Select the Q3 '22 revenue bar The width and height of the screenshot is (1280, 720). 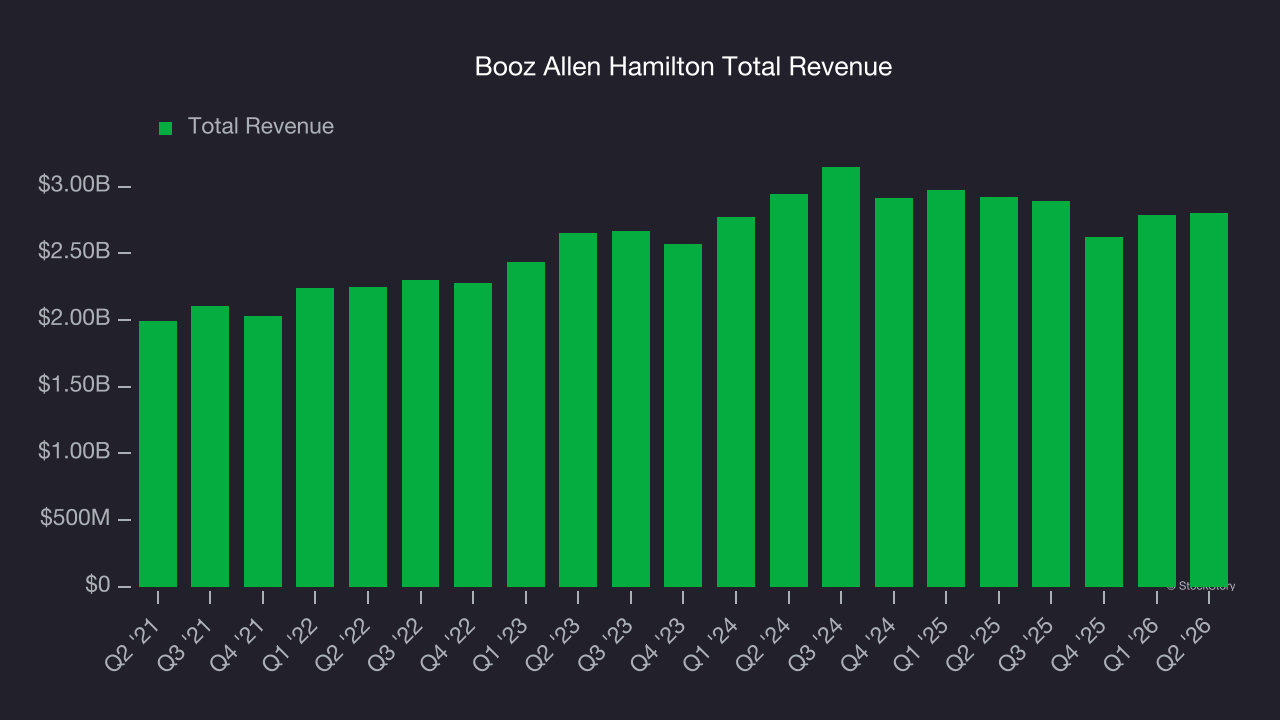420,433
